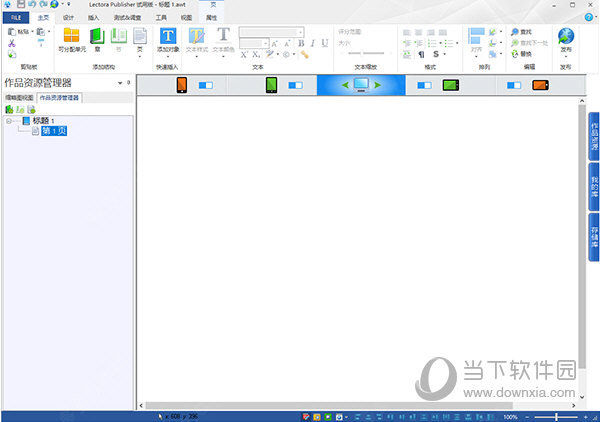This screenshot has height=422, width=600.
Task: Click the zoom slider in status bar
Action: point(556,417)
